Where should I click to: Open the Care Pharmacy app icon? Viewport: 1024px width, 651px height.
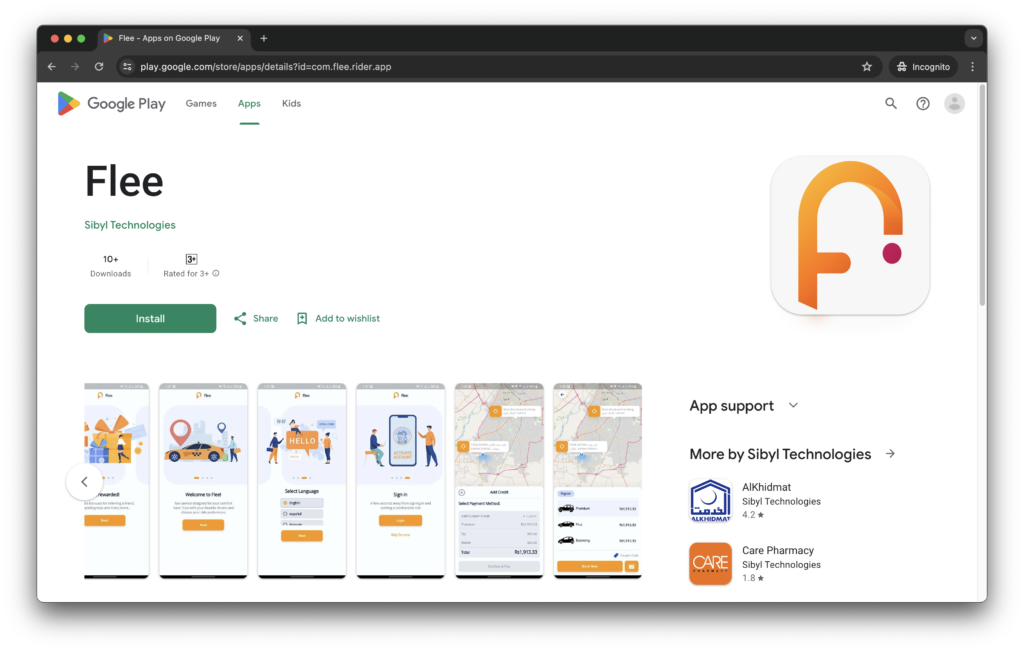711,564
